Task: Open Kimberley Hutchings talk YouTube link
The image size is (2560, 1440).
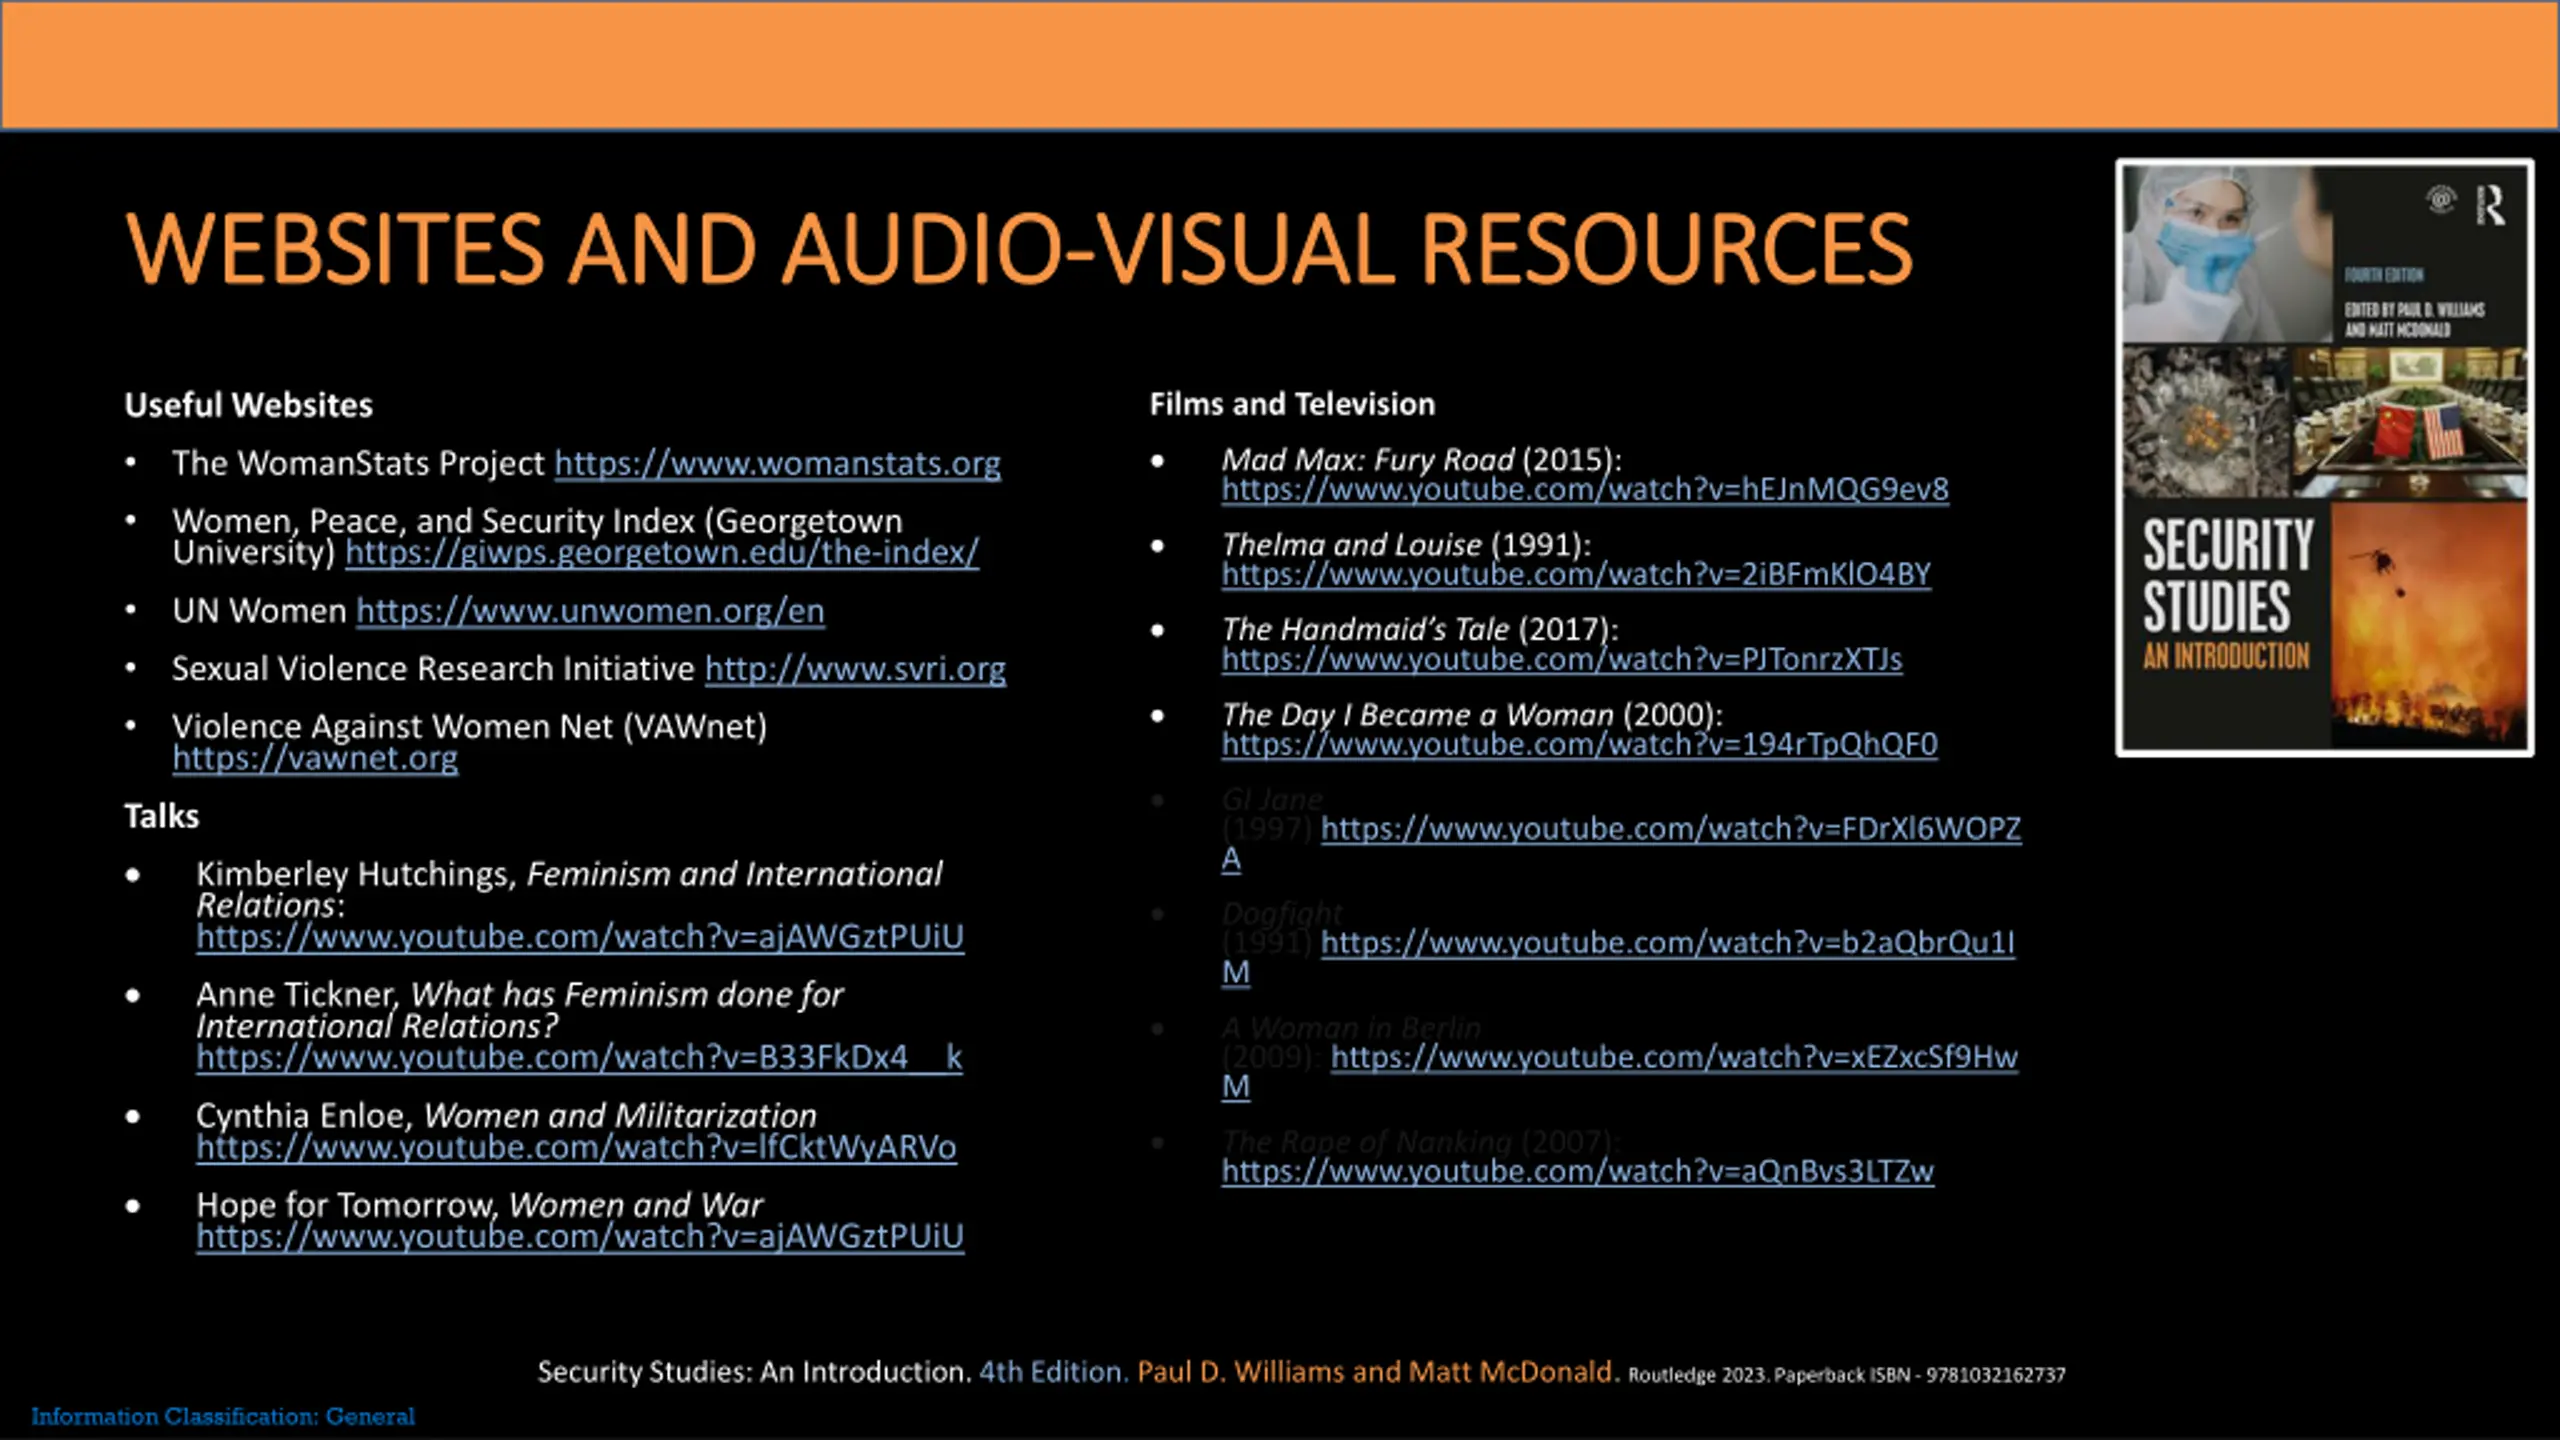Action: point(580,937)
